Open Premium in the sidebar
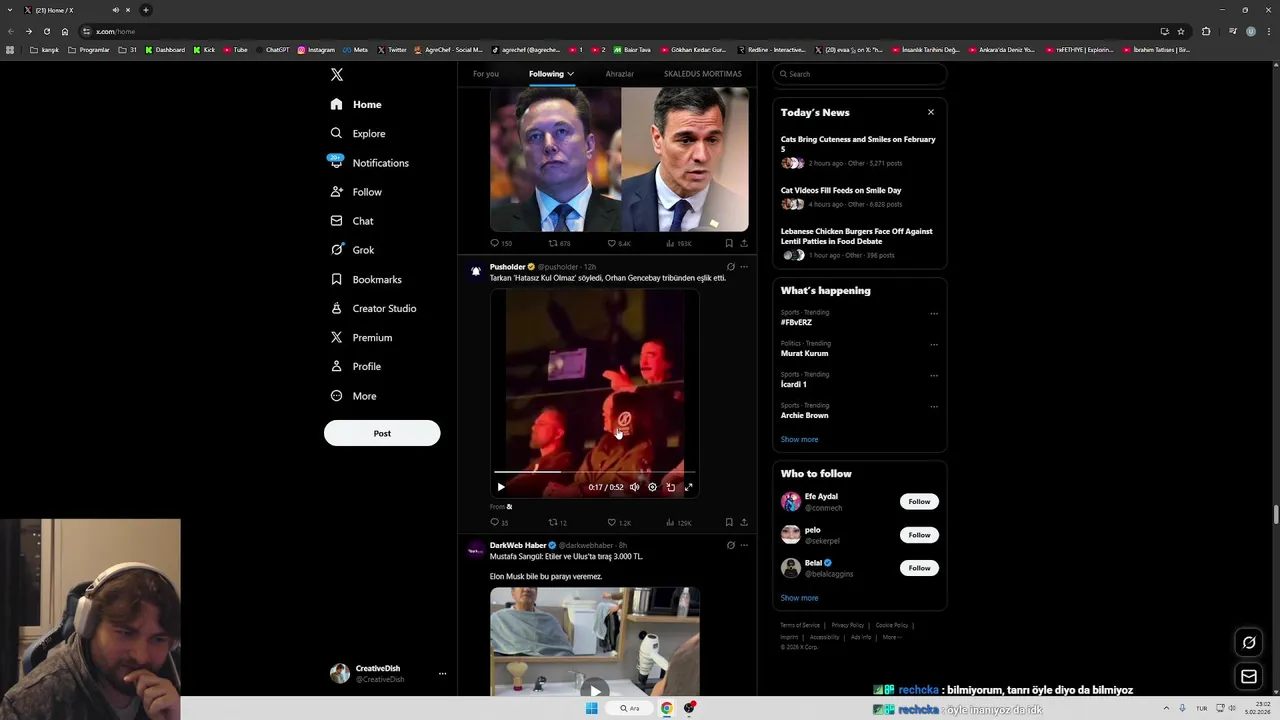The height and width of the screenshot is (720, 1280). pyautogui.click(x=361, y=337)
